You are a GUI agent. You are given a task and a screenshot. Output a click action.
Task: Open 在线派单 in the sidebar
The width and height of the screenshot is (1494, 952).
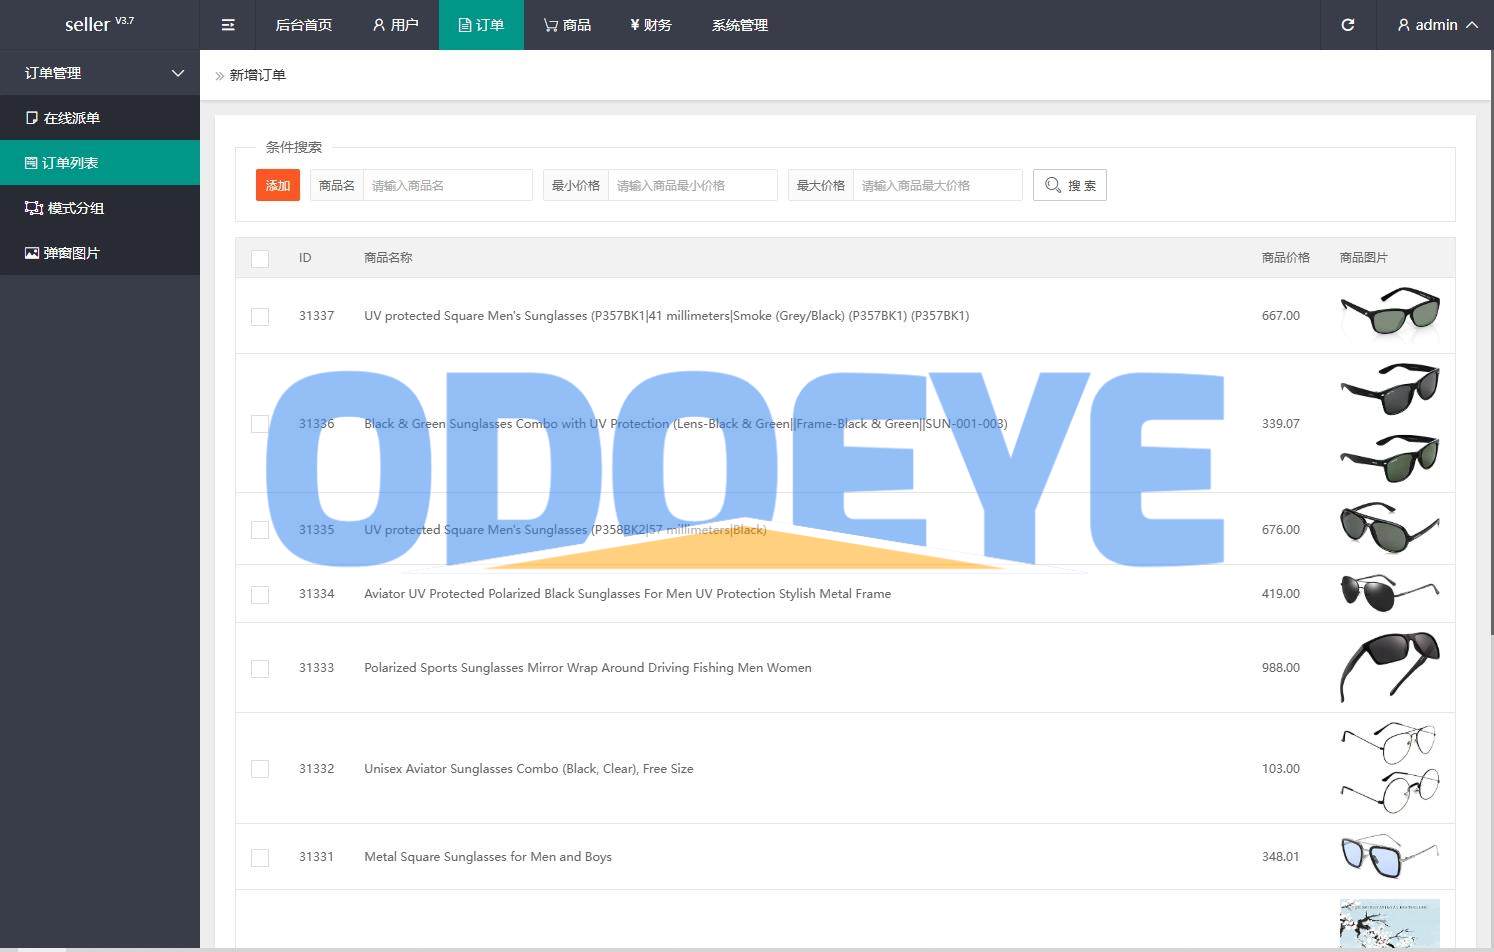(x=100, y=118)
